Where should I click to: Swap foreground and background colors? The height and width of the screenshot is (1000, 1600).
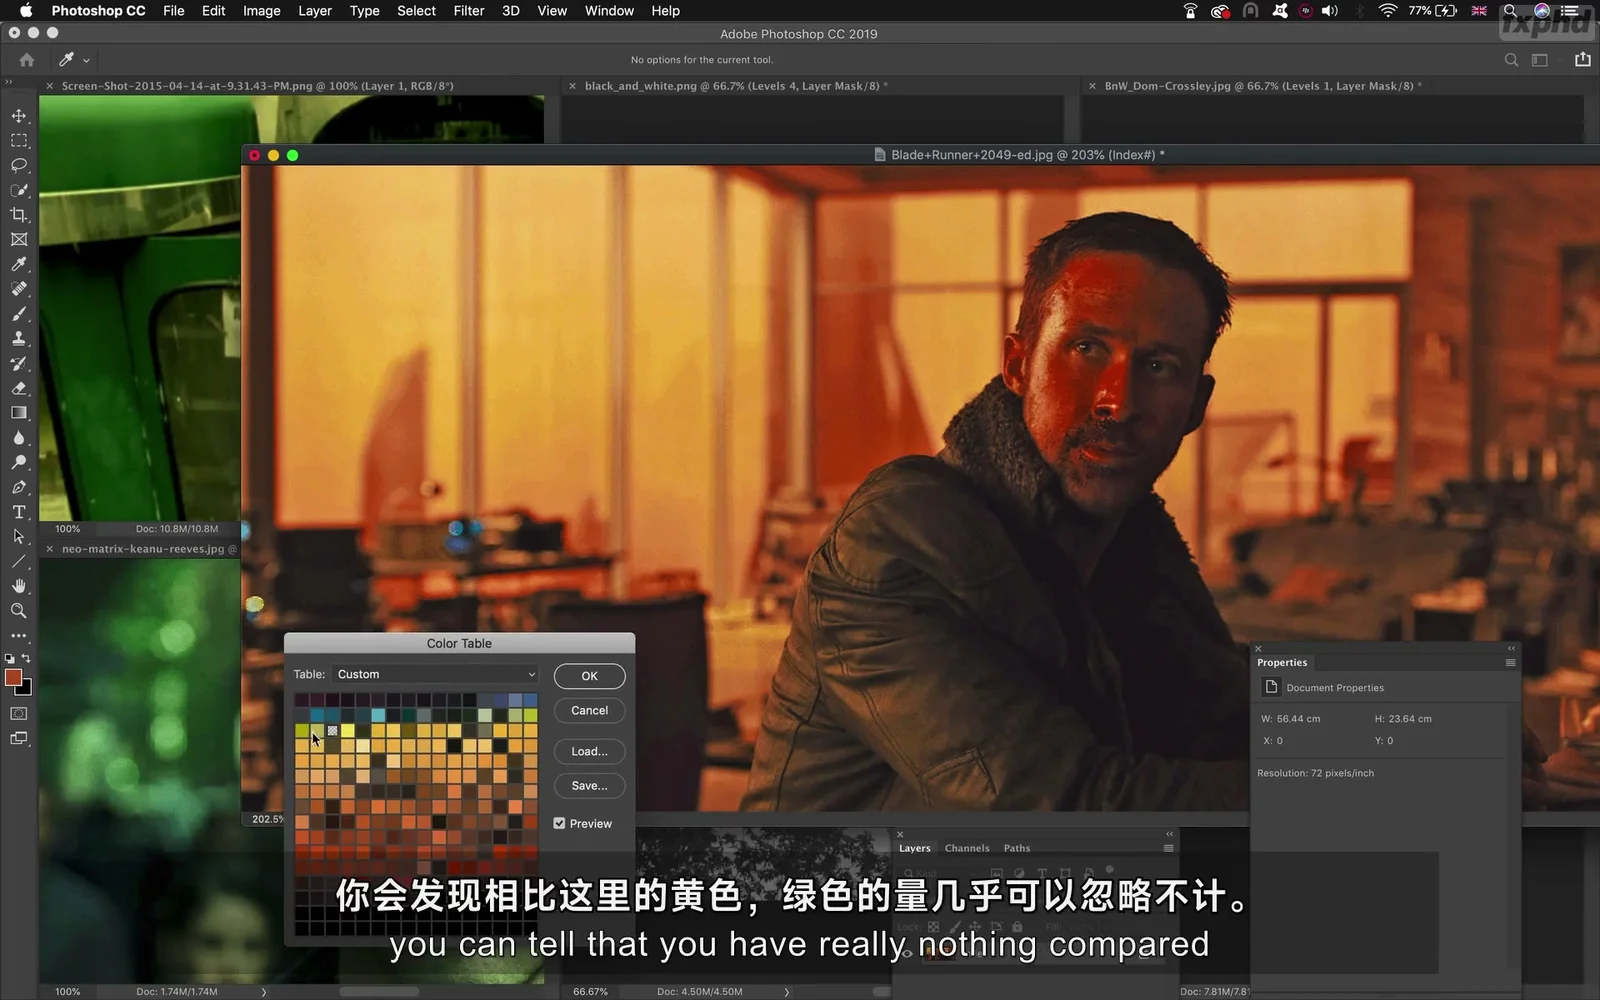tap(26, 658)
